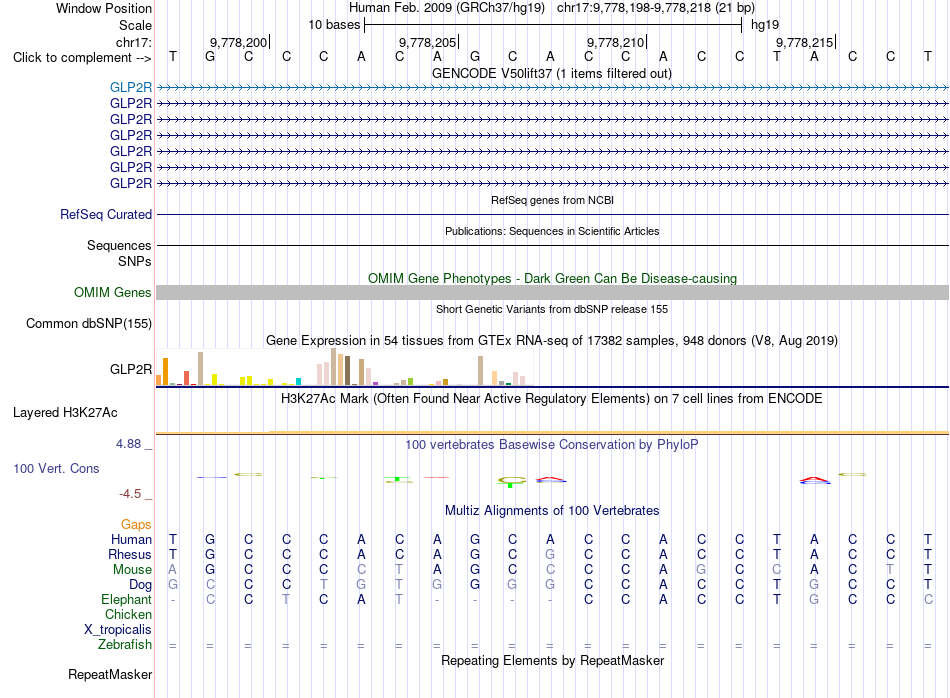Image resolution: width=950 pixels, height=698 pixels.
Task: Select the Mouse alignment row label
Action: point(133,570)
